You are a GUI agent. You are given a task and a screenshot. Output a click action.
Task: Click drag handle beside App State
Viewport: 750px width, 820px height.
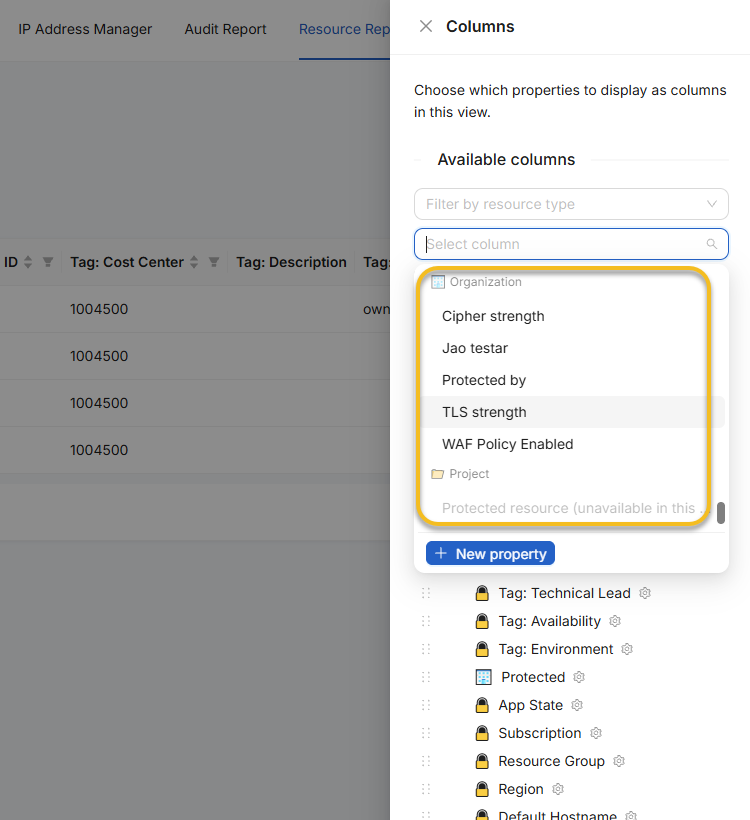[426, 705]
